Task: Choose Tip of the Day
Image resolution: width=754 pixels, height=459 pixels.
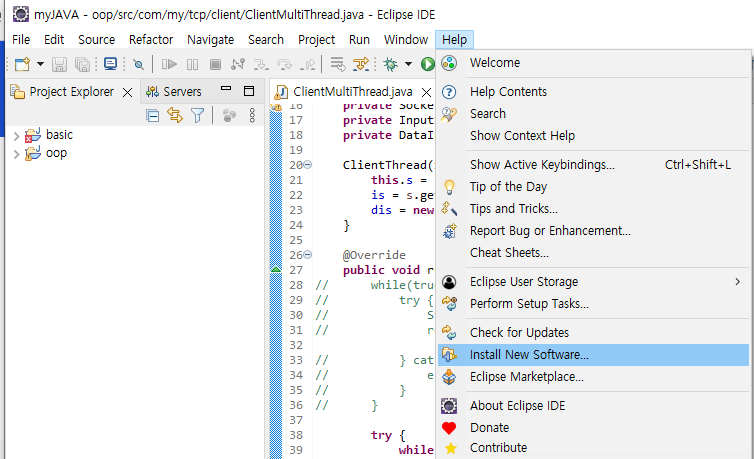Action: click(x=593, y=186)
